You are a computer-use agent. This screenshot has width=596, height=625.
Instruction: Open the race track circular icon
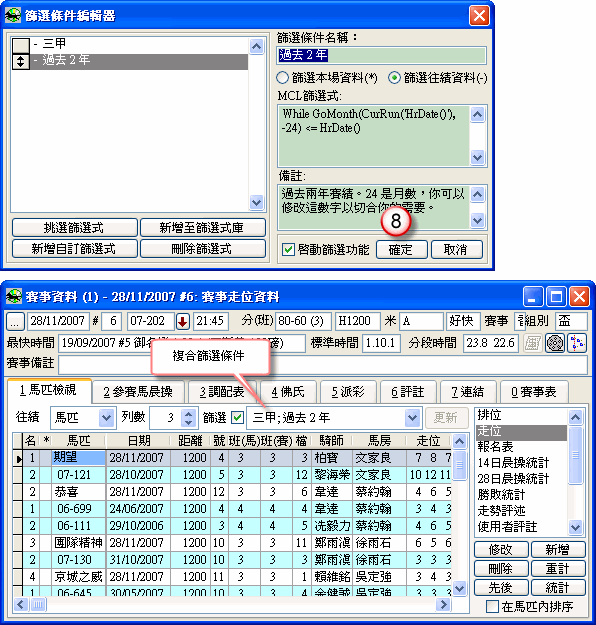555,343
